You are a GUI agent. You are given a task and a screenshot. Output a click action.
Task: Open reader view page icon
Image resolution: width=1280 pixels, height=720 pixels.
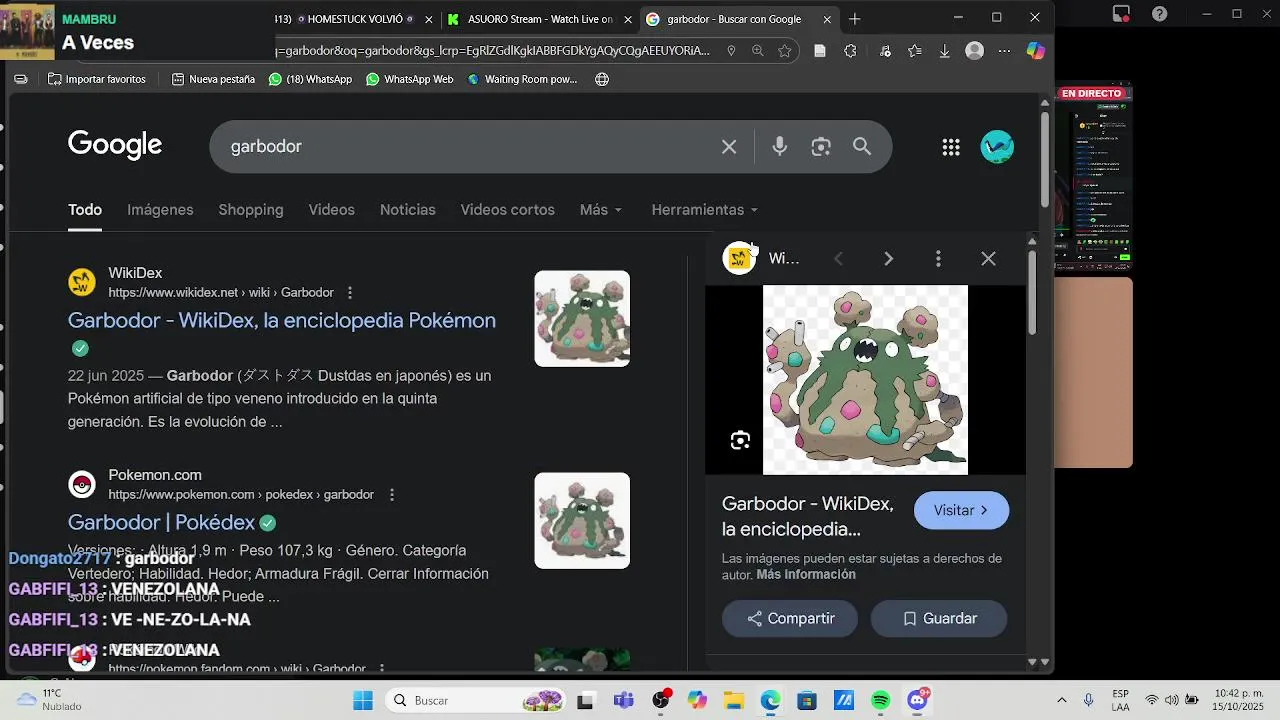[820, 51]
